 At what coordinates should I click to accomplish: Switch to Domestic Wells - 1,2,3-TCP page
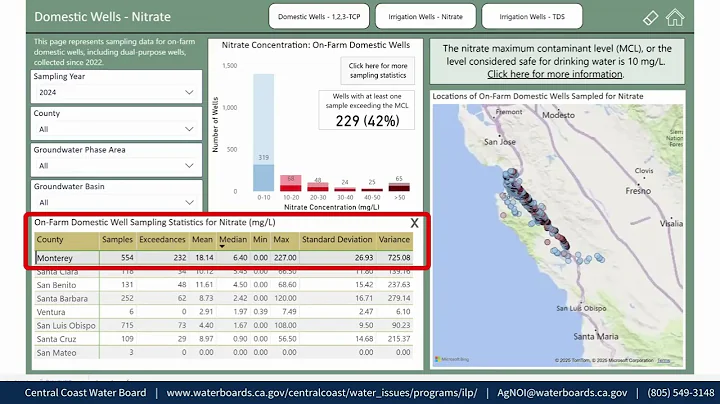(319, 17)
